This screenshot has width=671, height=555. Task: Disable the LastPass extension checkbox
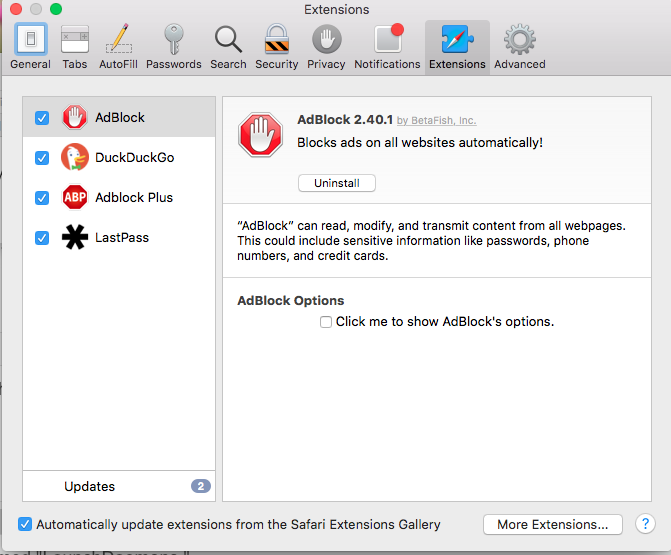(x=42, y=237)
